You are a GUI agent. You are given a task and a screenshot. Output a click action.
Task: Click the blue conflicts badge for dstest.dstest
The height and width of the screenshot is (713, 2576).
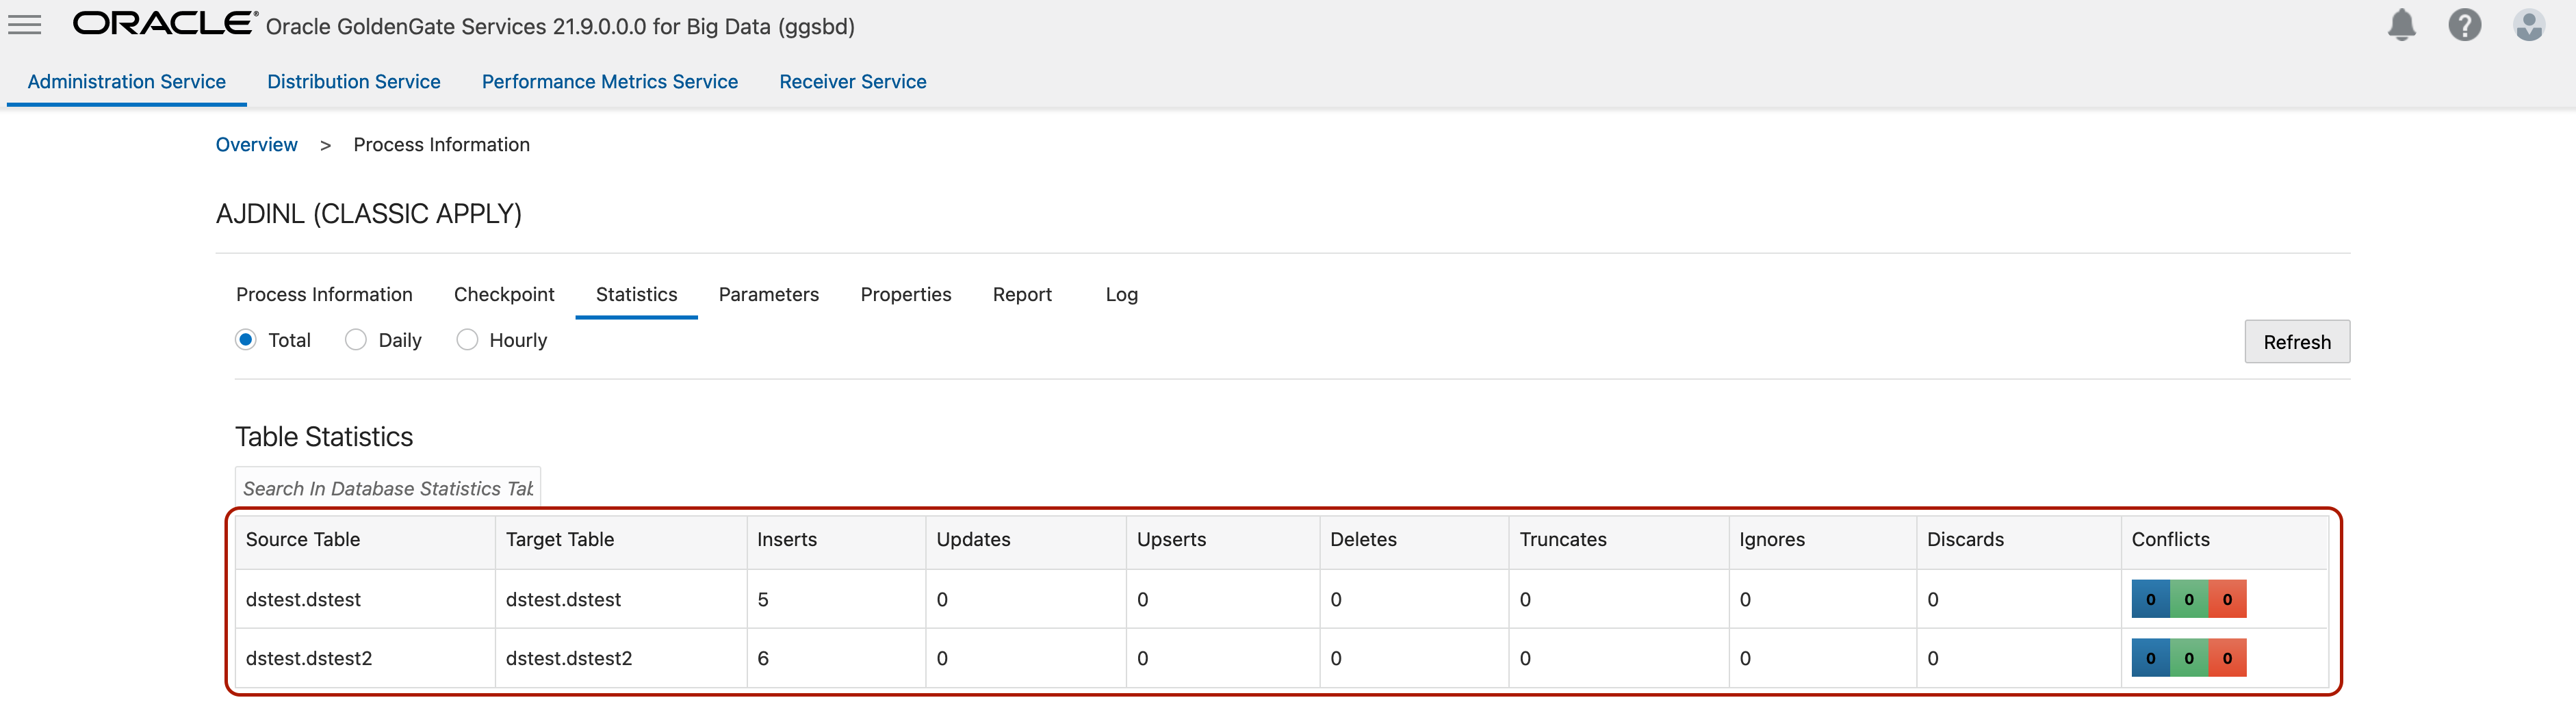pos(2150,600)
